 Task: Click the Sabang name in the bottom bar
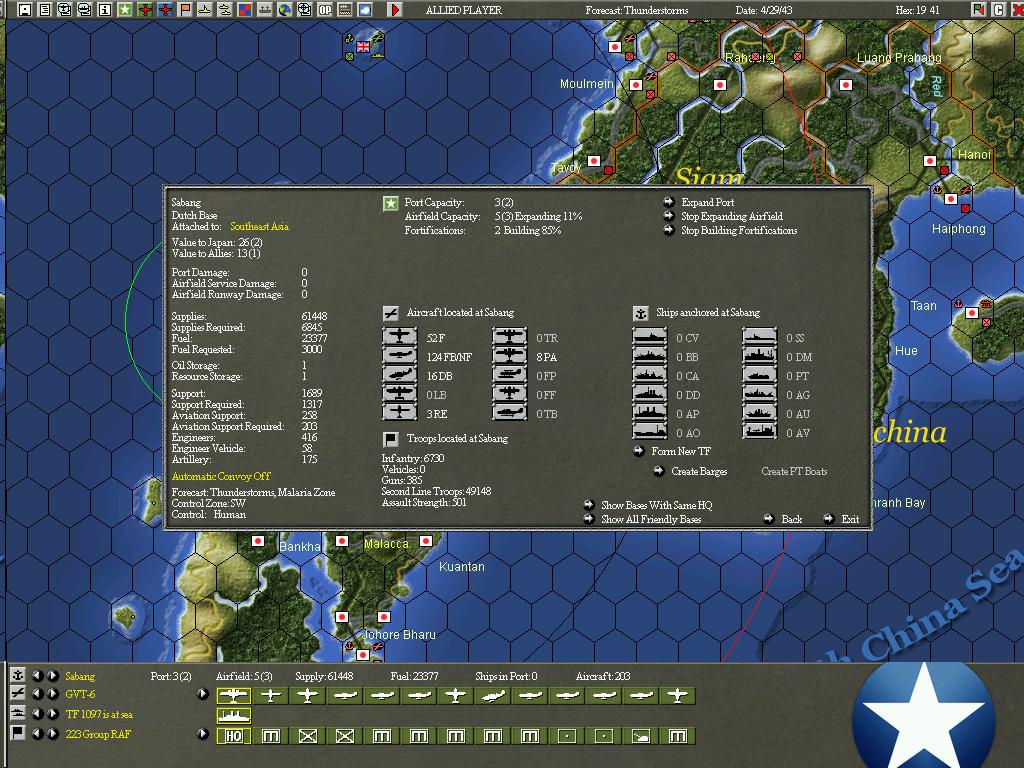click(80, 677)
